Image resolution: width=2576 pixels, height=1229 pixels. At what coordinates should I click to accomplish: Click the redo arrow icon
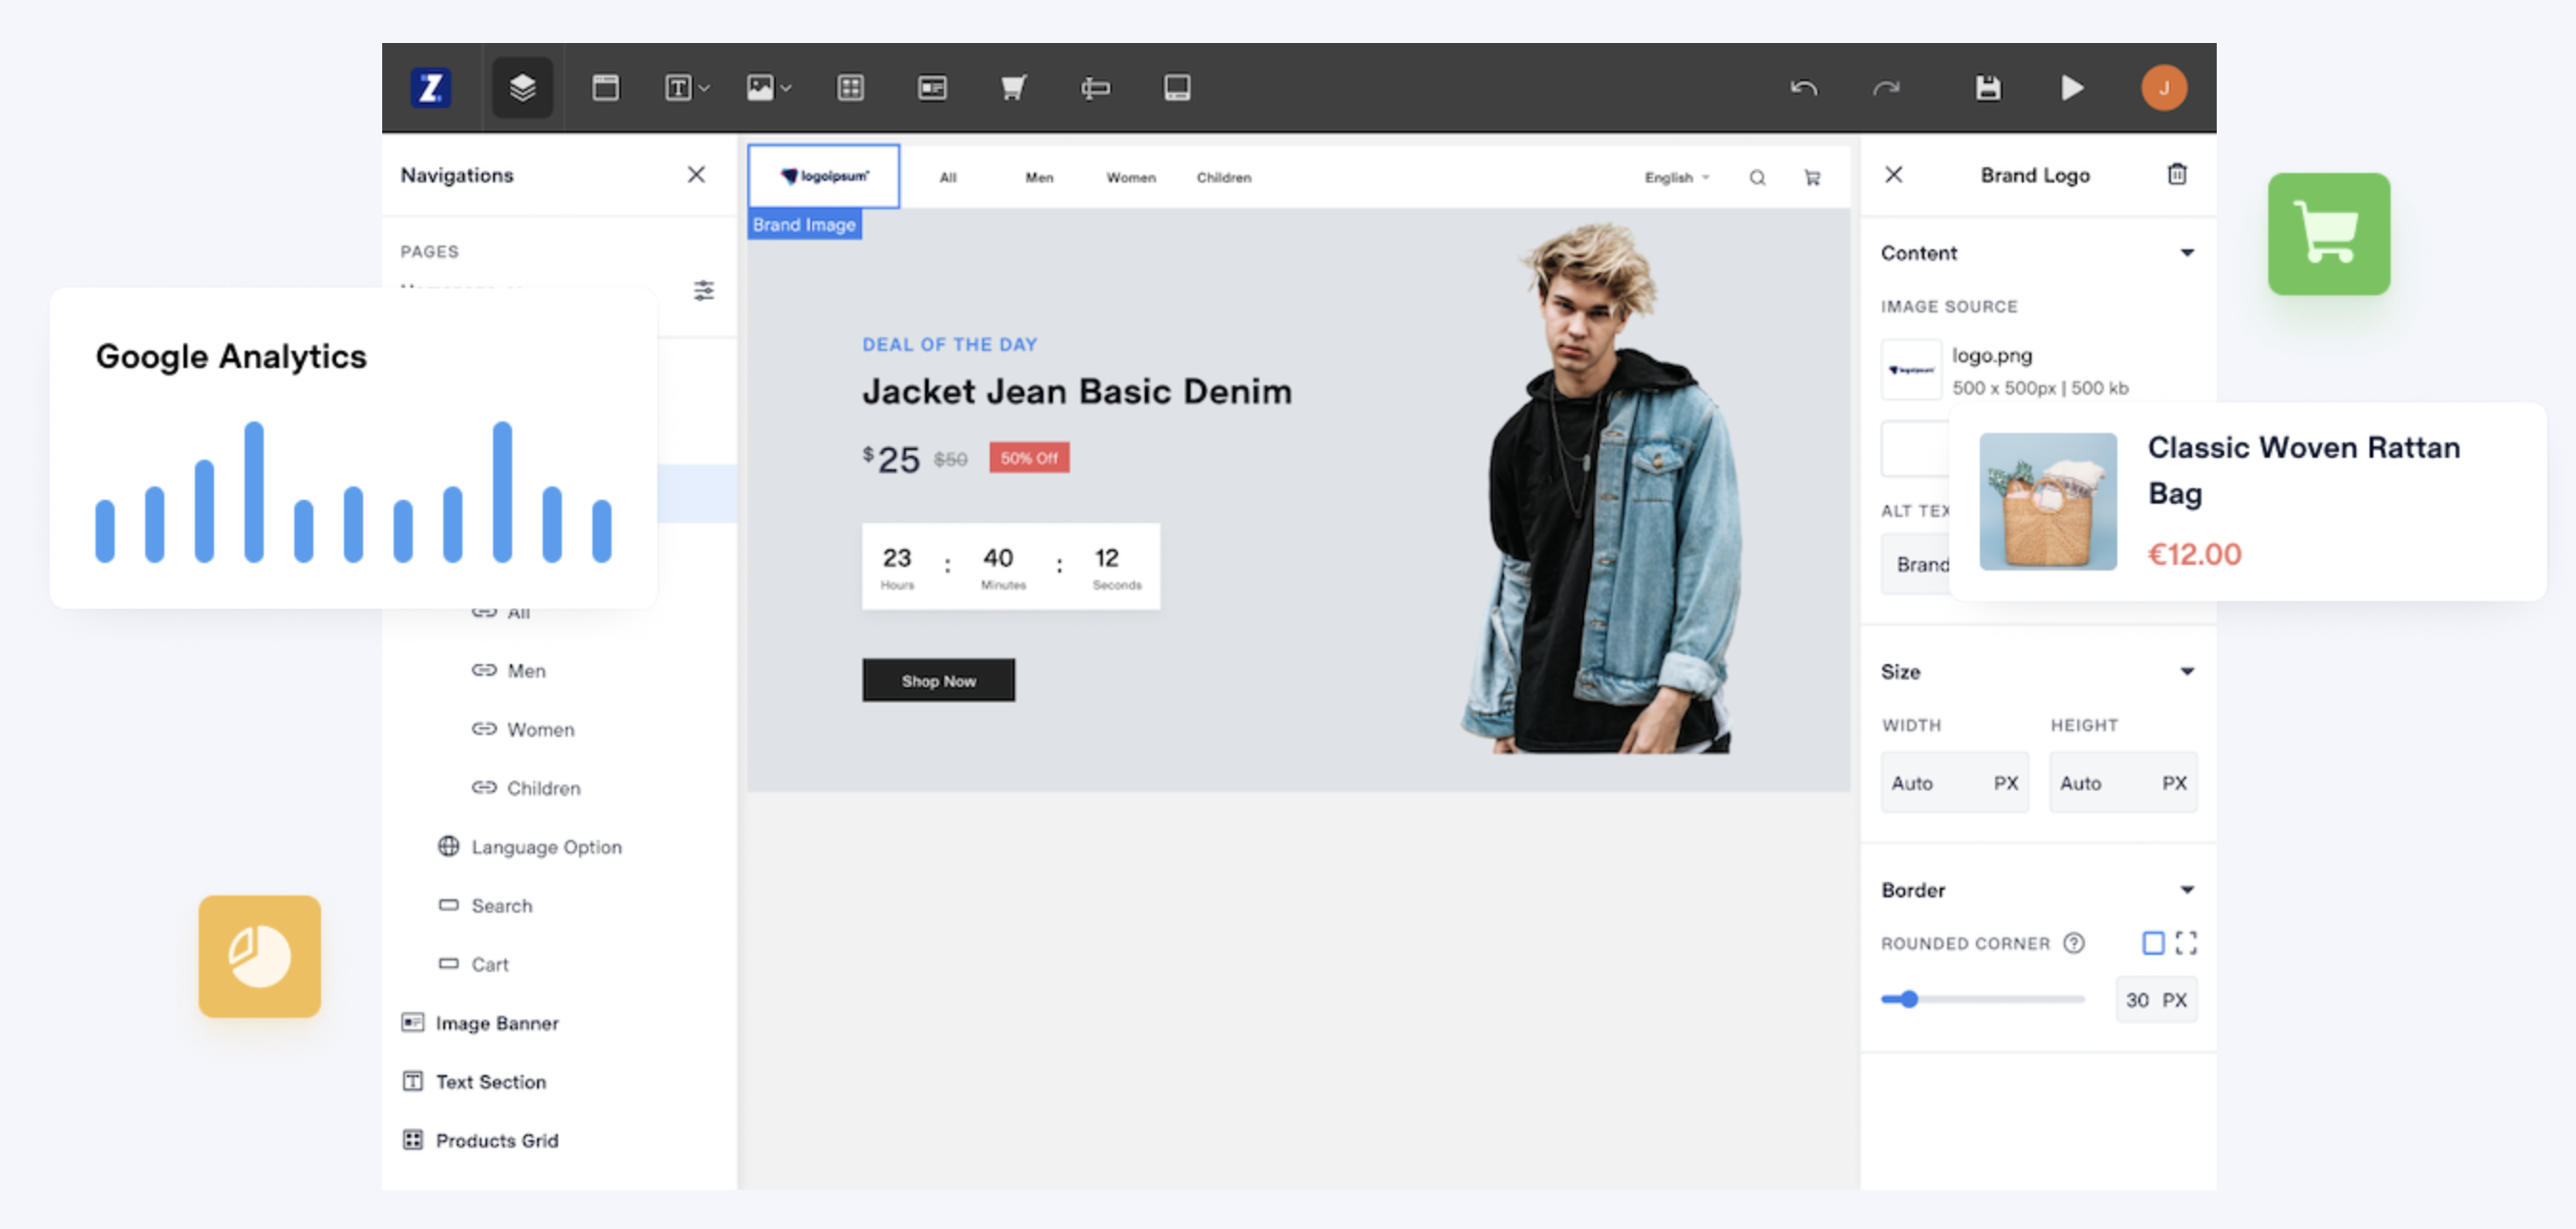tap(1885, 88)
